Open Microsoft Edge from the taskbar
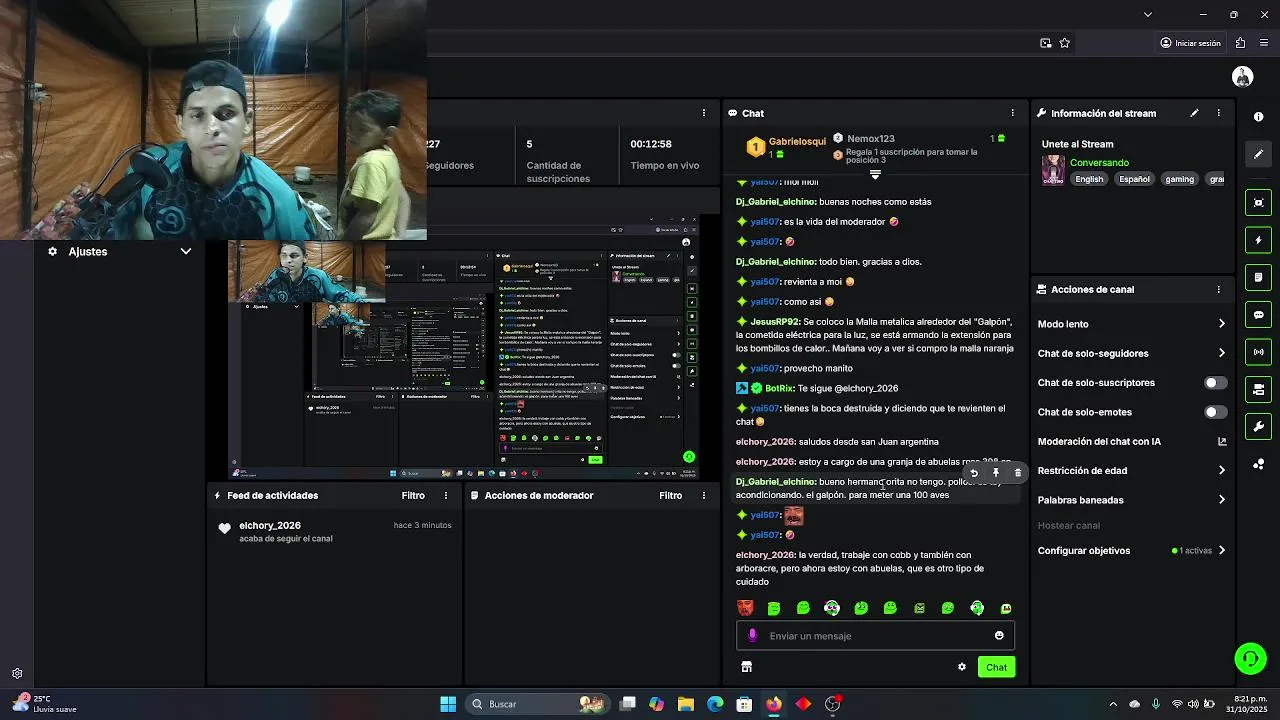 (715, 704)
